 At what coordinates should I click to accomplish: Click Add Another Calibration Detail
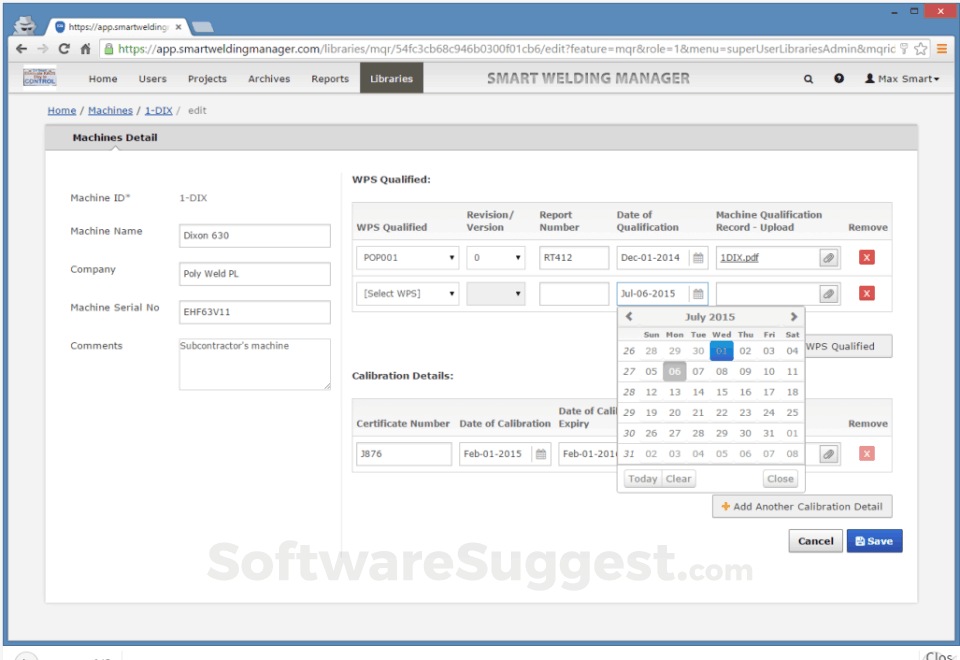tap(801, 506)
